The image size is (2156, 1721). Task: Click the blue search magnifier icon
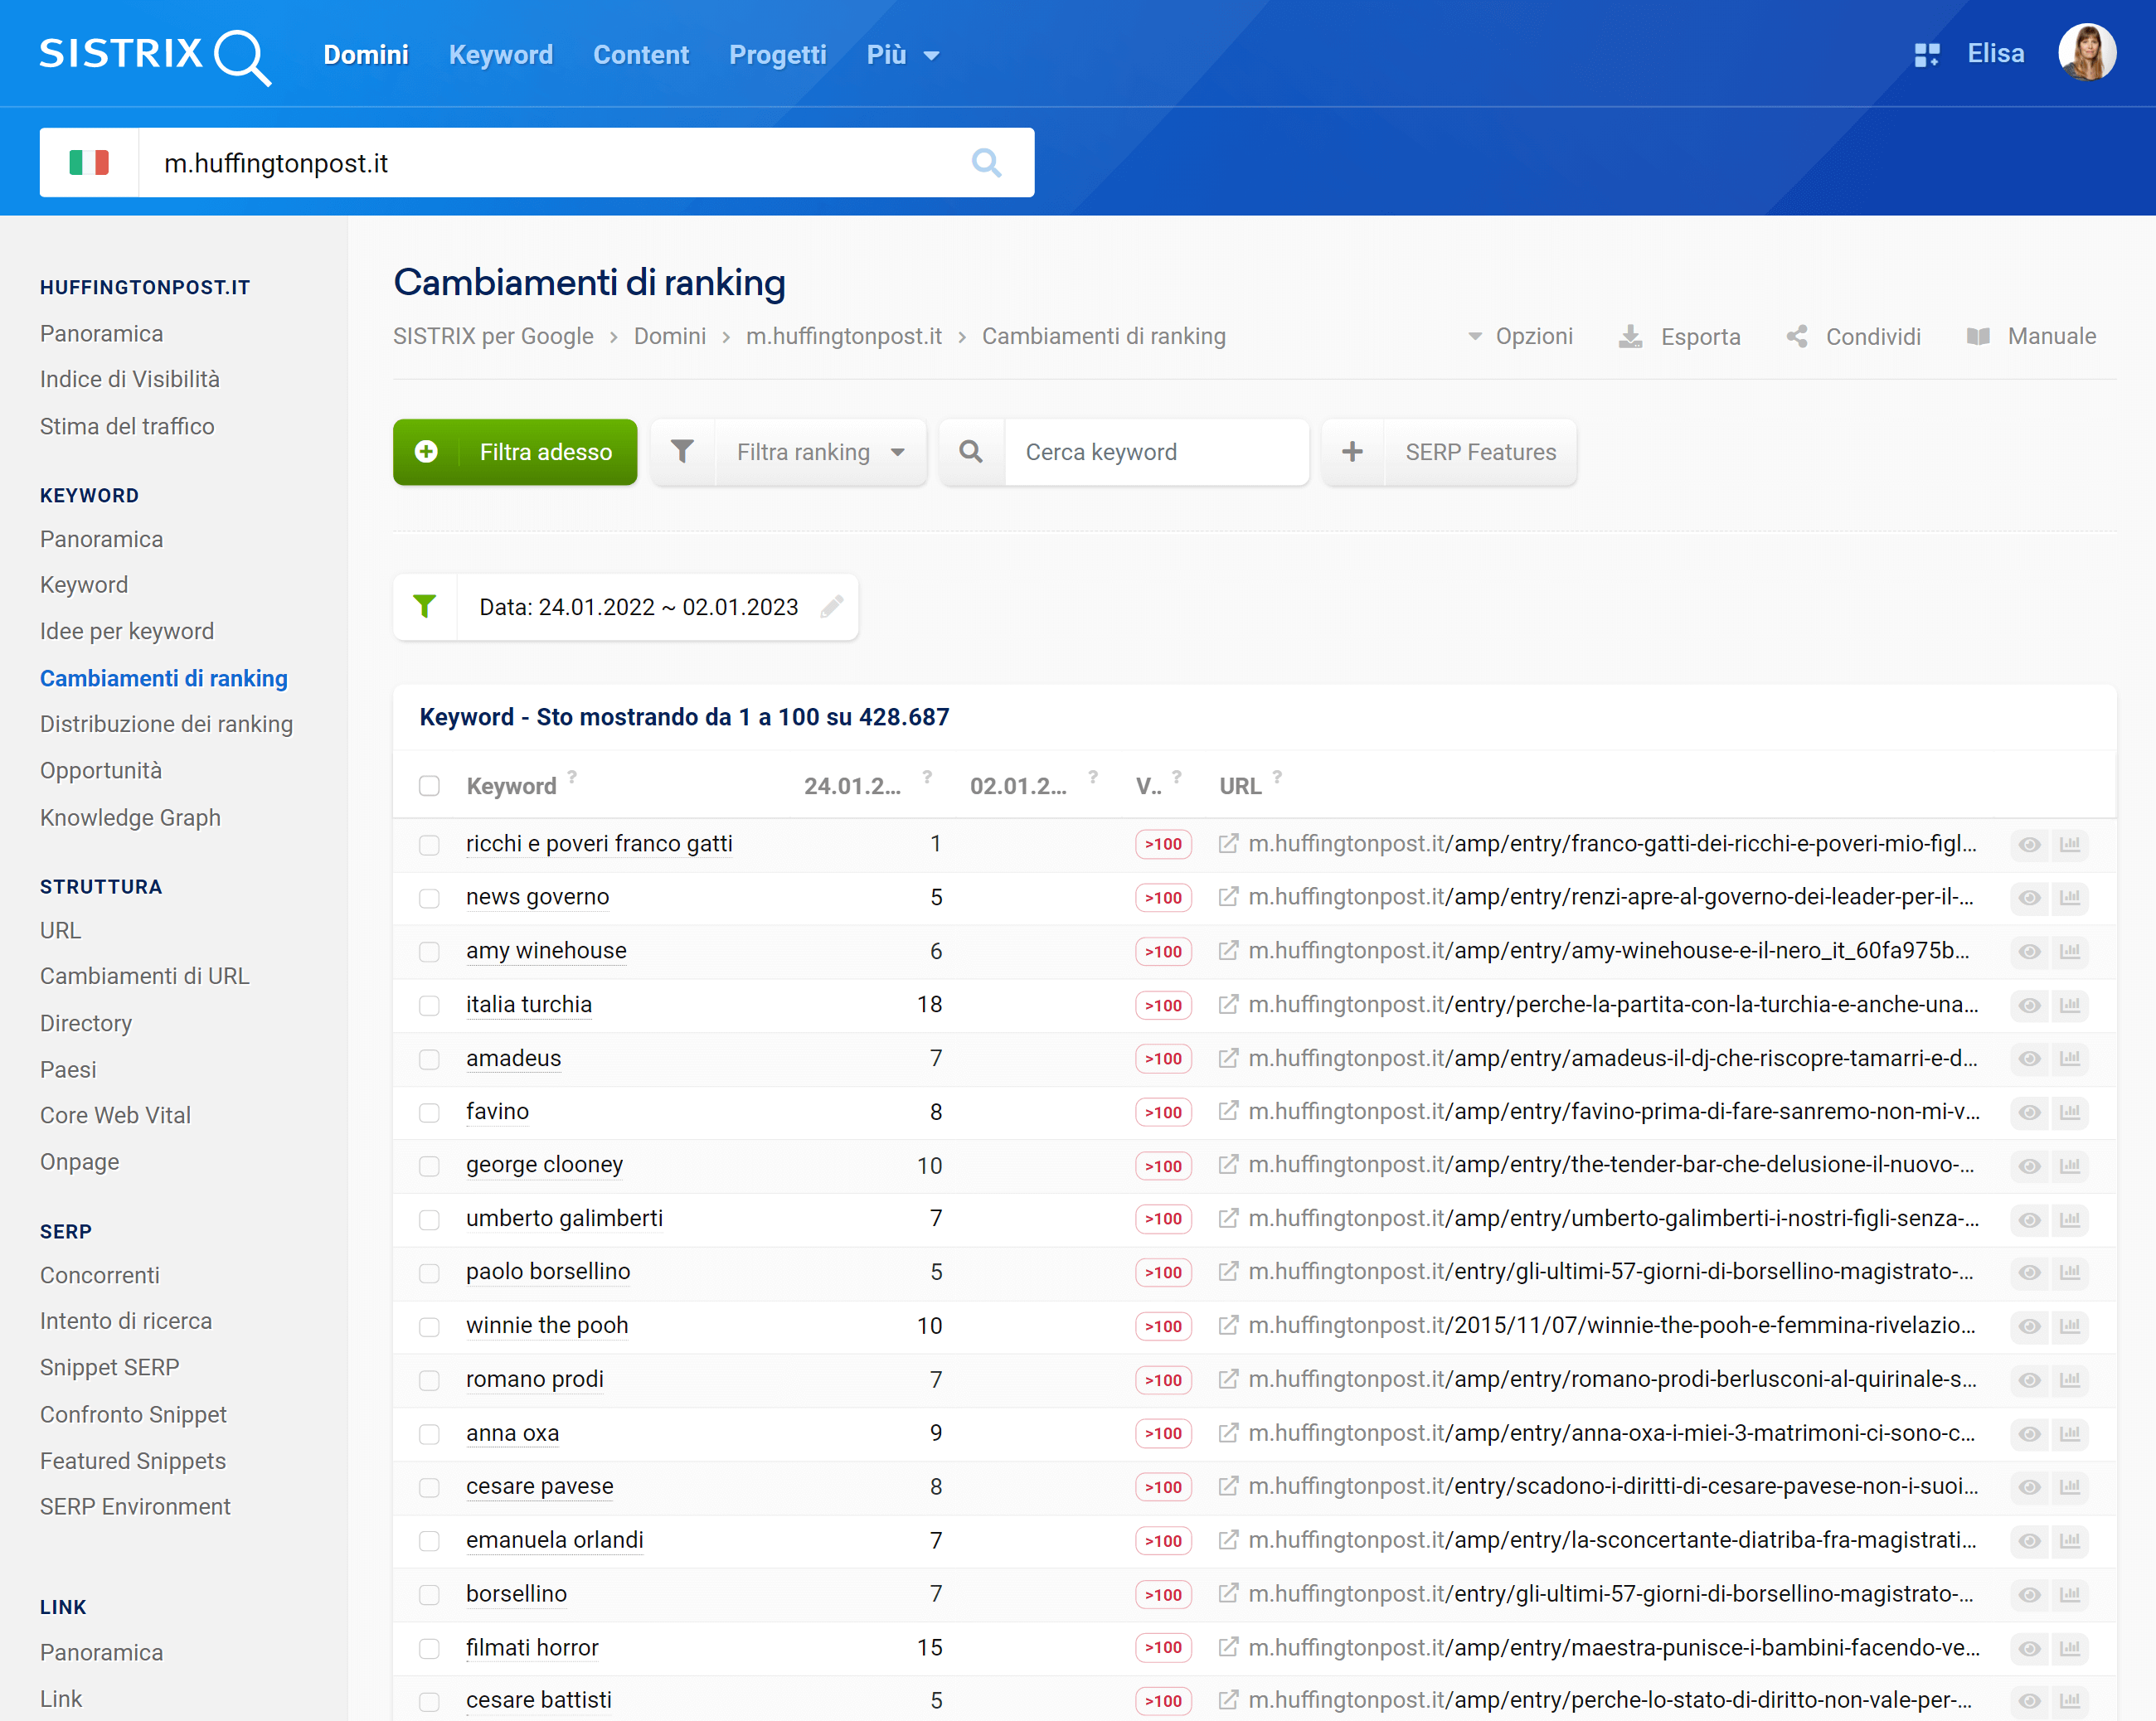click(986, 162)
